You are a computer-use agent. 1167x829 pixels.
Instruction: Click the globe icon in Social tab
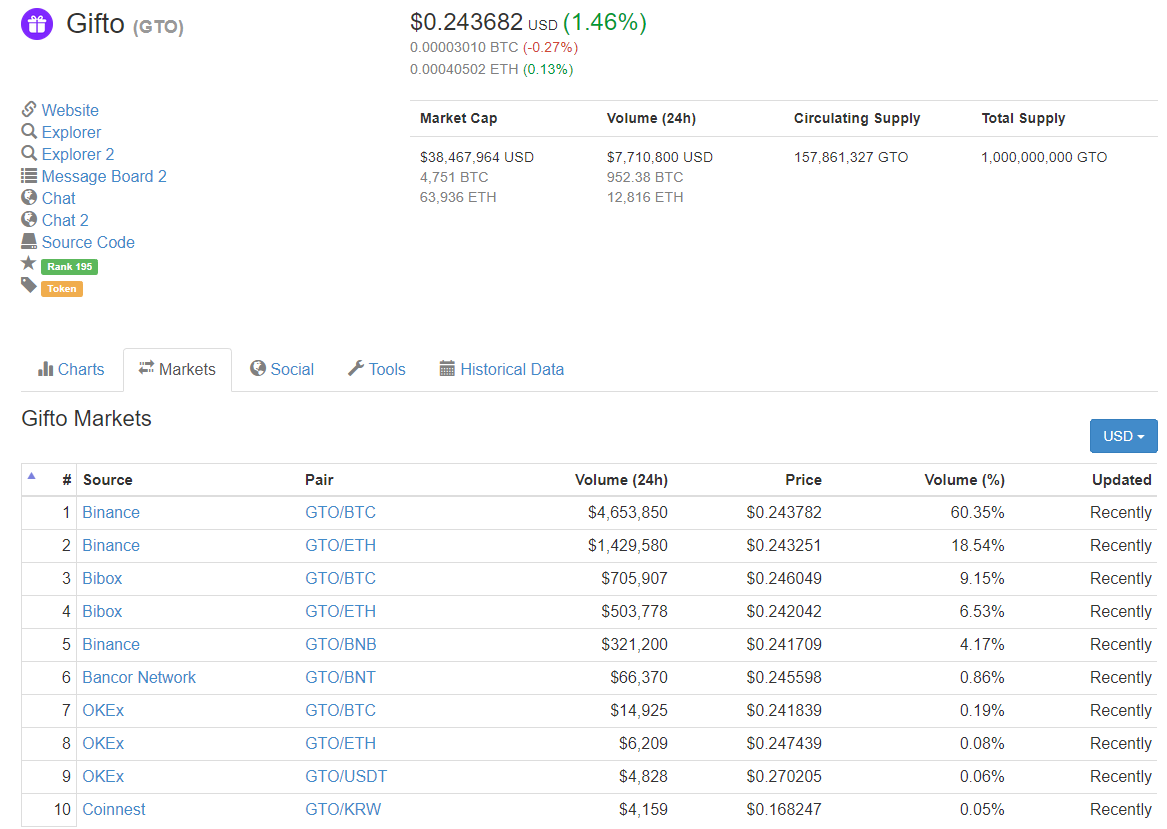coord(258,368)
